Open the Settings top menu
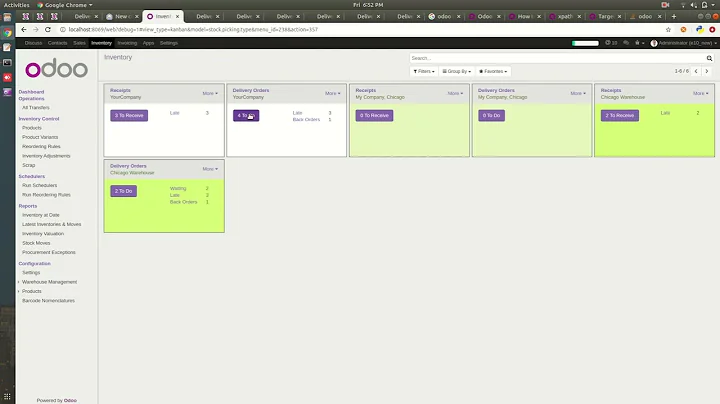The width and height of the screenshot is (720, 404). click(169, 43)
